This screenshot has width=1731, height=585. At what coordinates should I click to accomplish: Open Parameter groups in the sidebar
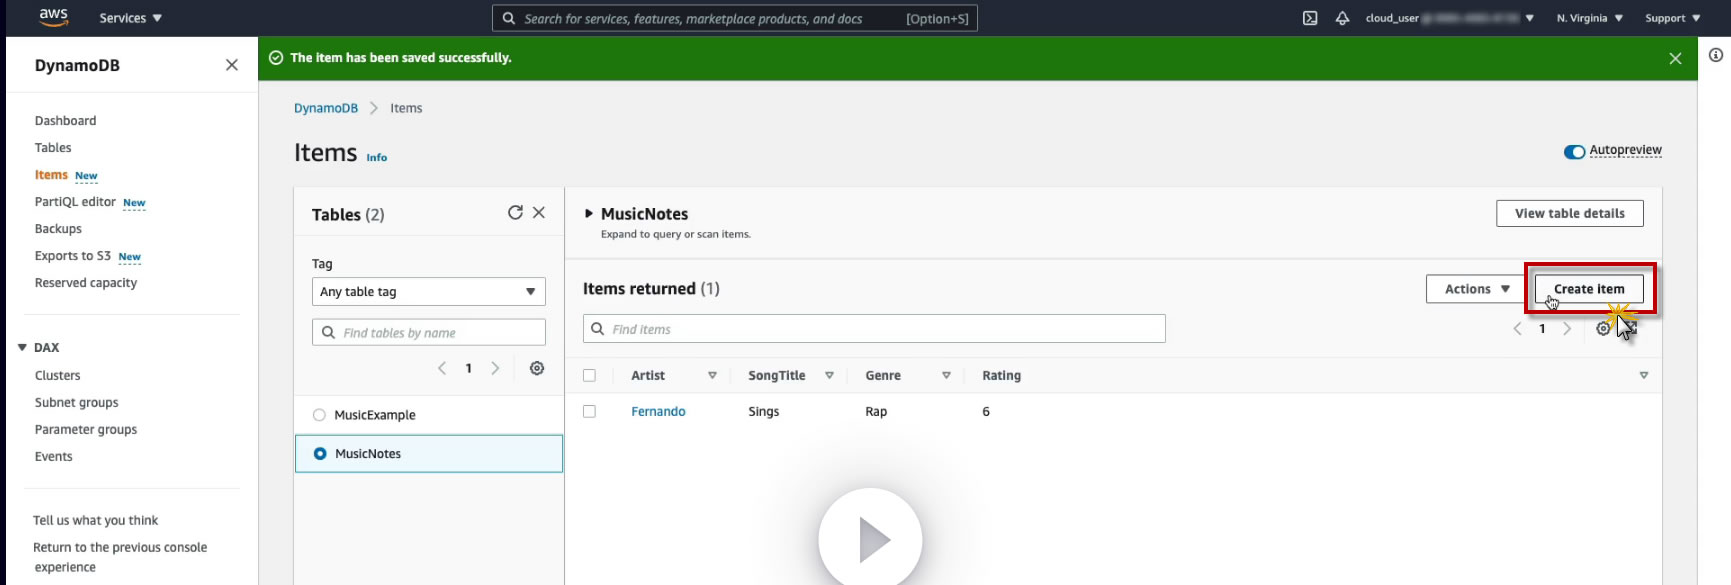[86, 430]
